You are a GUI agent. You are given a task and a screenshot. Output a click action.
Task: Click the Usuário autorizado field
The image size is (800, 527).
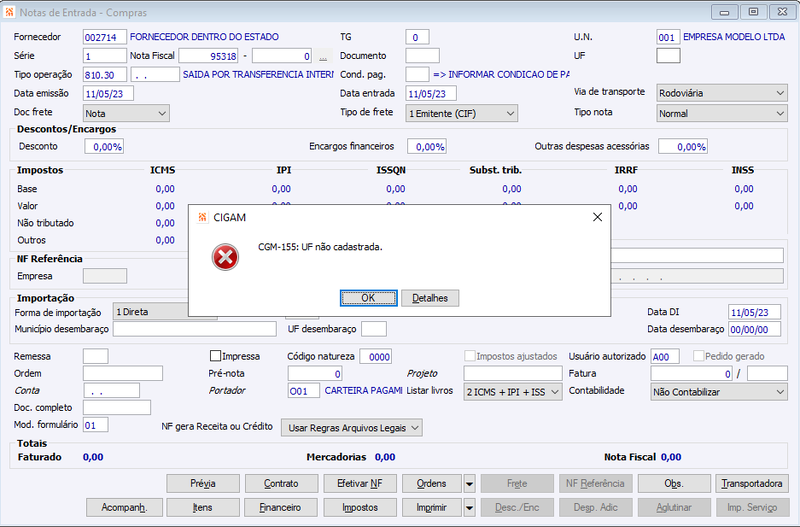(x=665, y=357)
